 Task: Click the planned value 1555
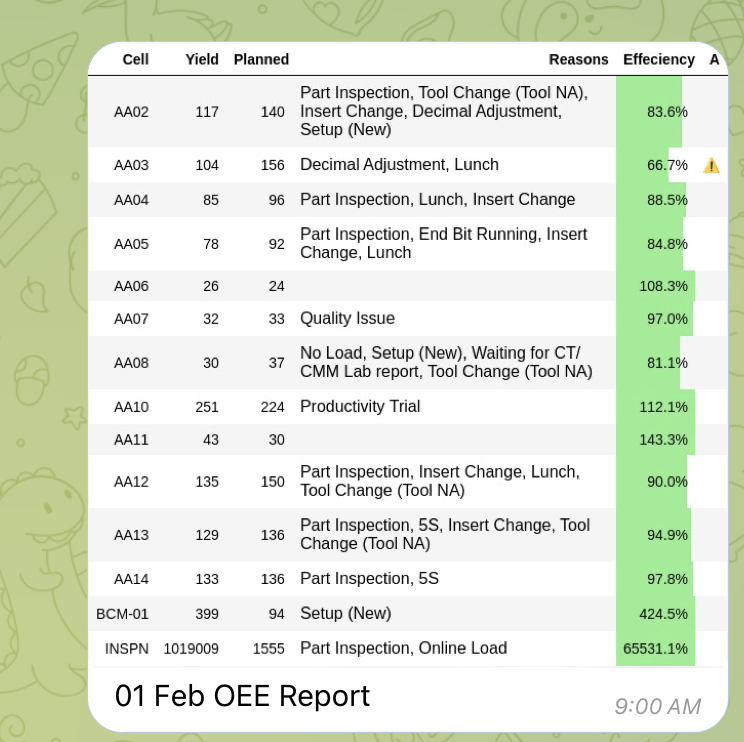[x=269, y=649]
